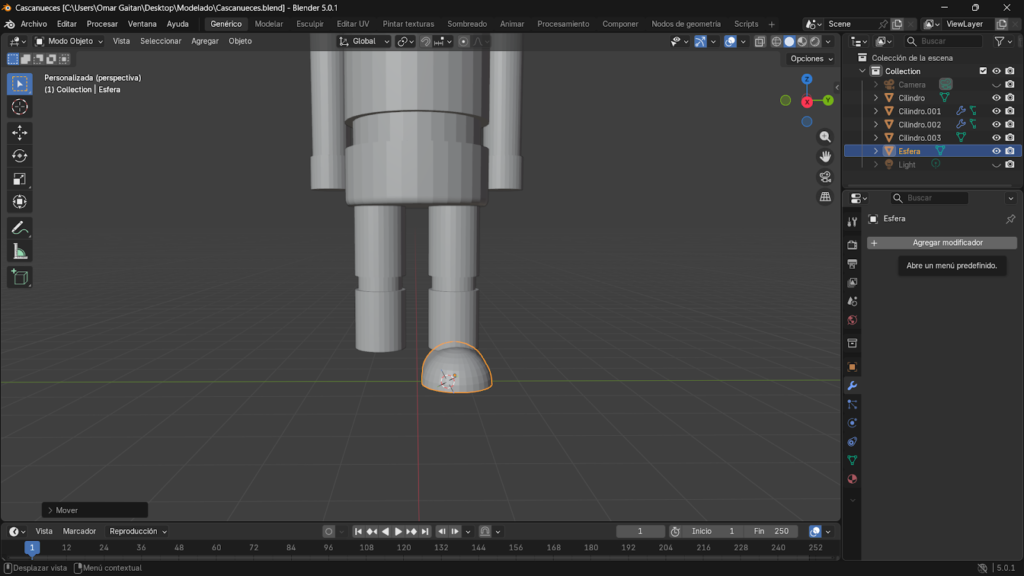The height and width of the screenshot is (576, 1024).
Task: Expand the Cilindro.003 item in the outliner
Action: 876,138
